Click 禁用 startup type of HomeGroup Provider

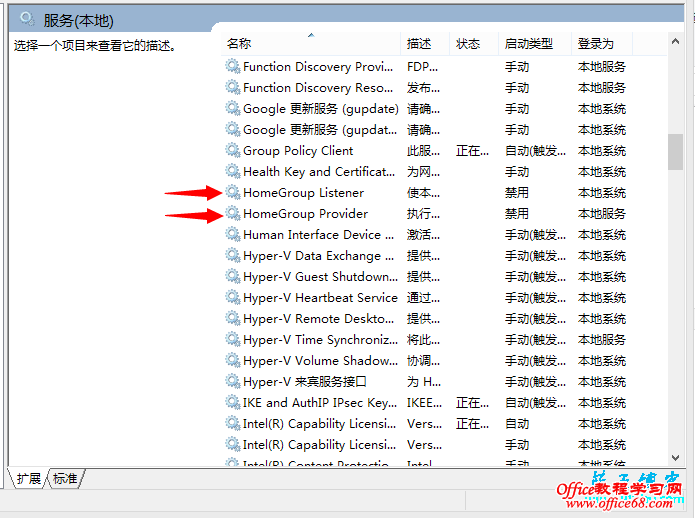517,214
